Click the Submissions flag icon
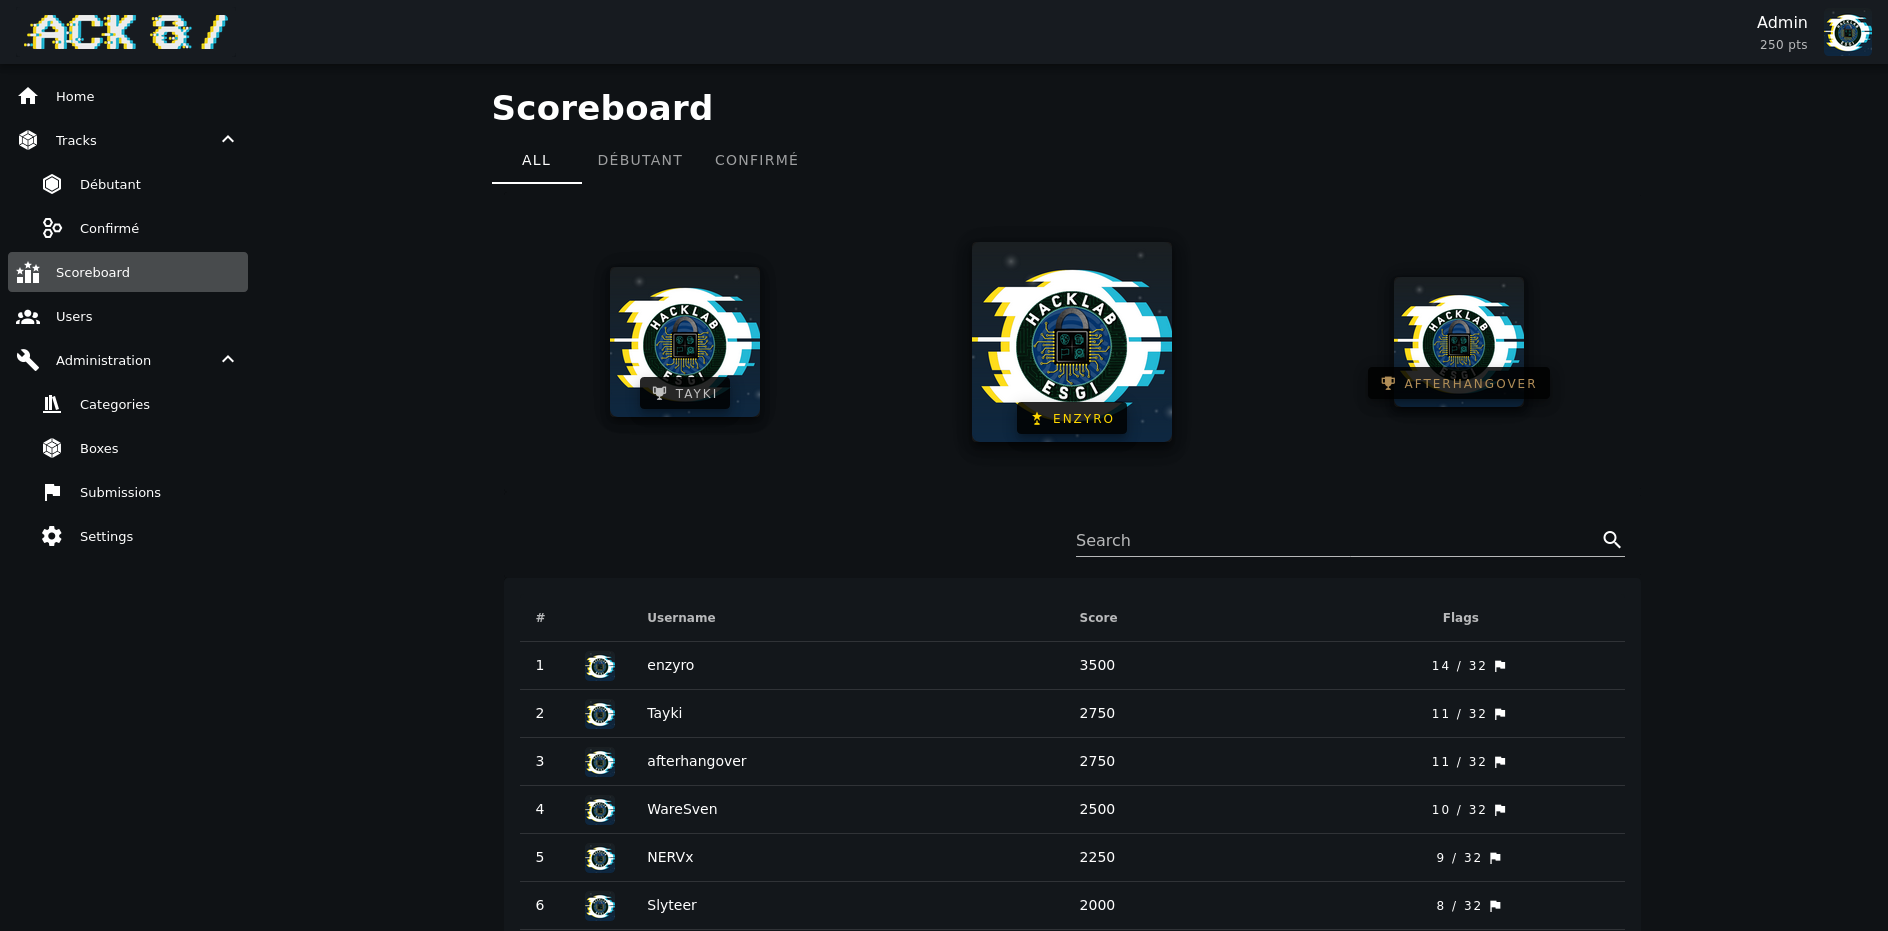This screenshot has width=1888, height=931. (x=52, y=492)
